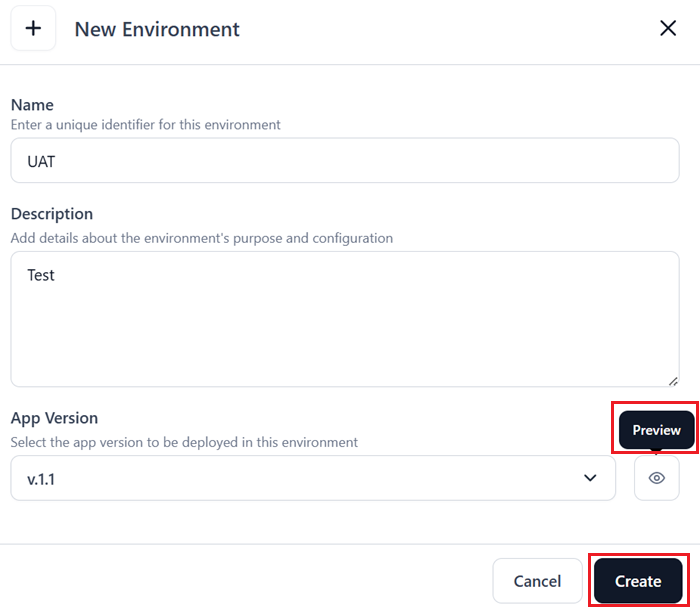The height and width of the screenshot is (608, 700).
Task: Click the 'Select the app version' hint text
Action: pos(184,442)
